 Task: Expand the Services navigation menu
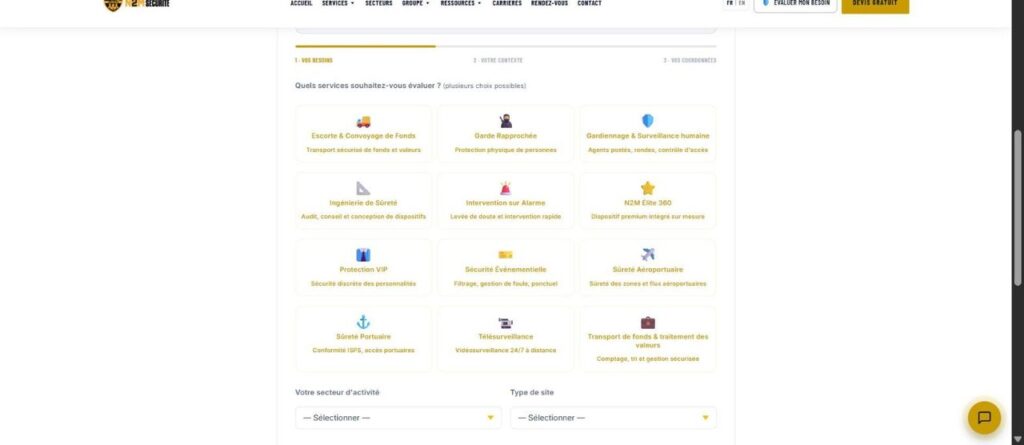338,3
